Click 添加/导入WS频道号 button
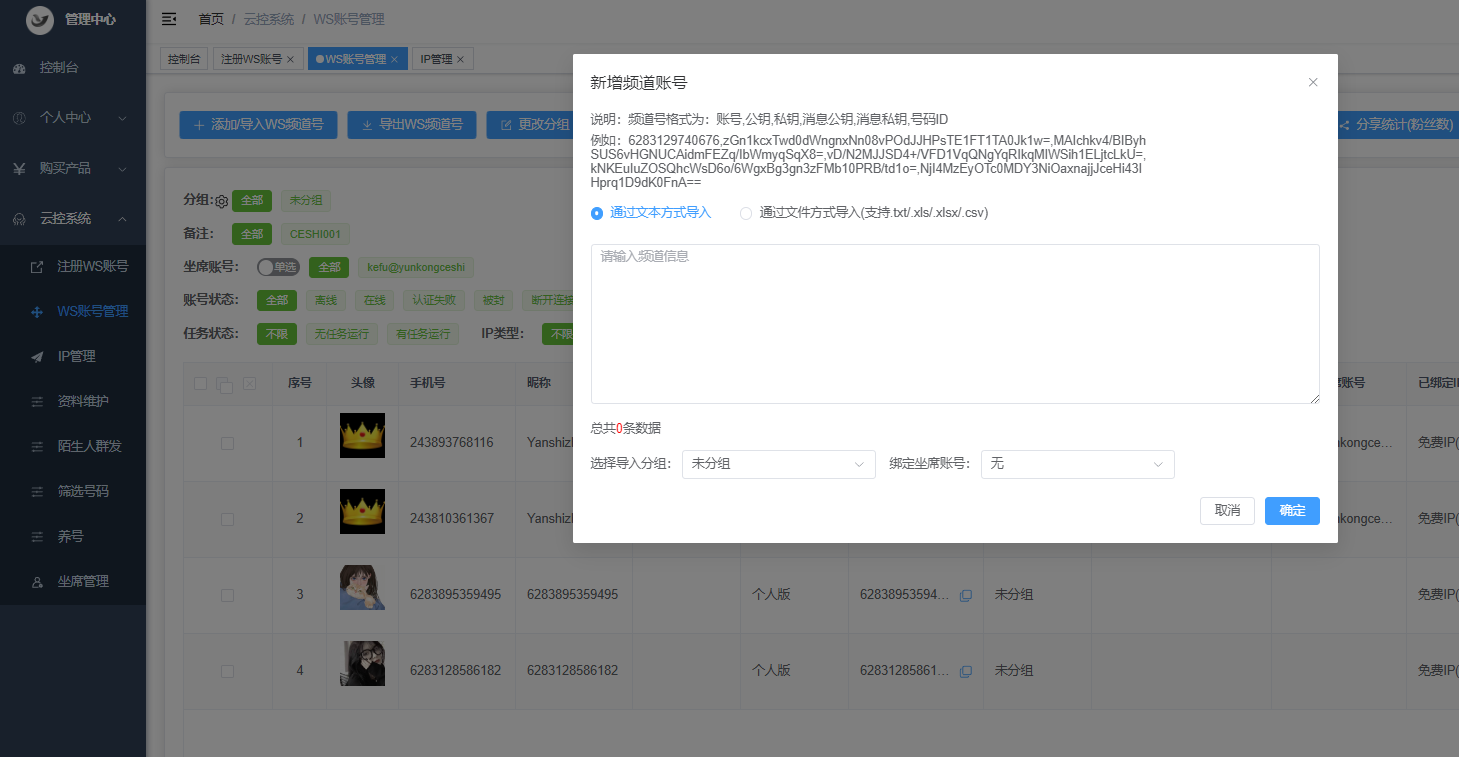 coord(258,125)
